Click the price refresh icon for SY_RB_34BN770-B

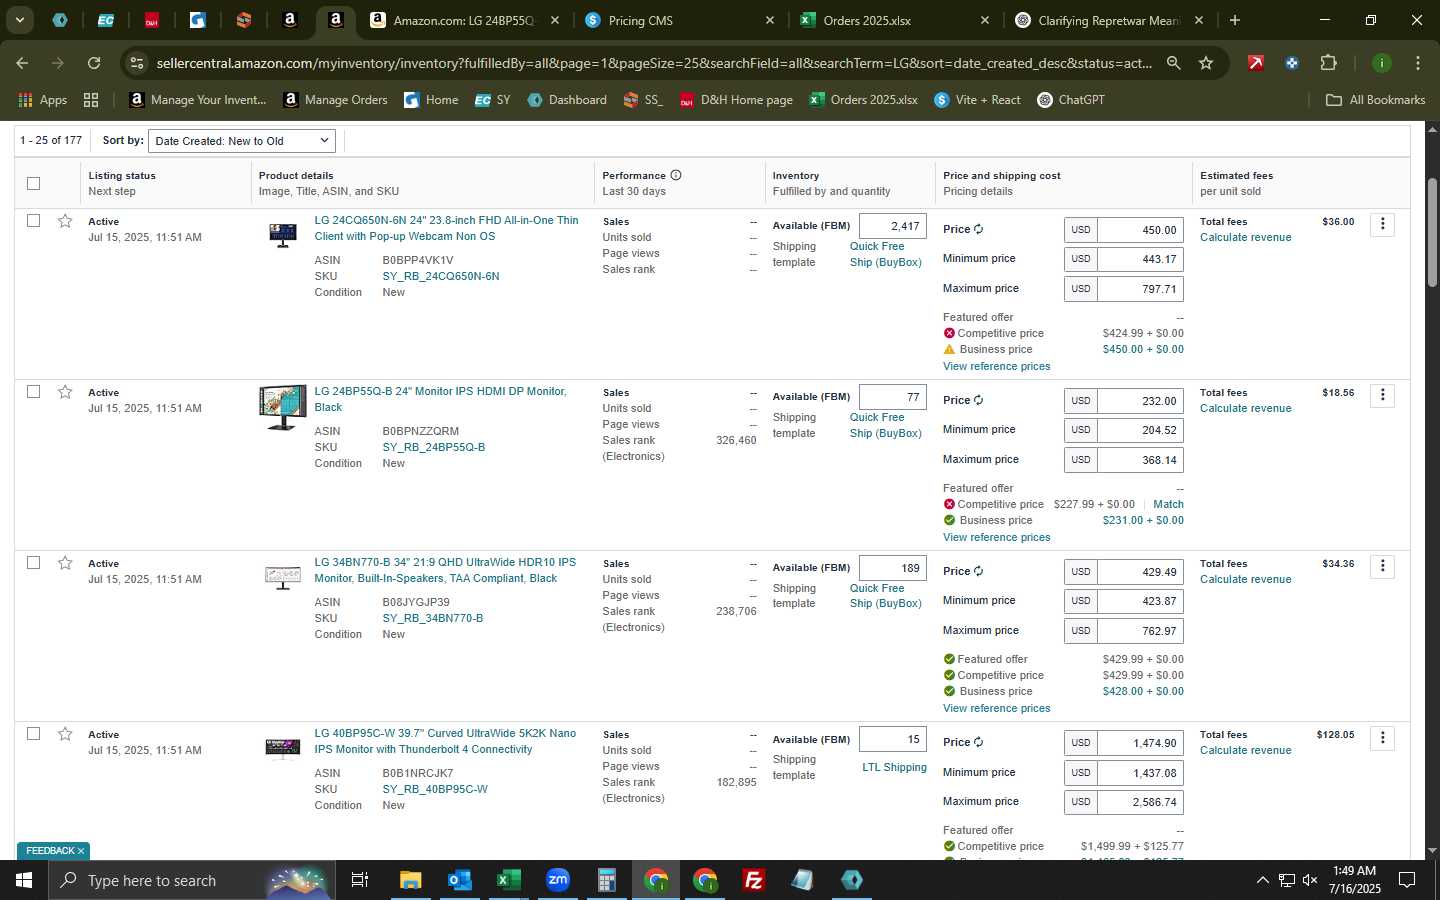[979, 571]
